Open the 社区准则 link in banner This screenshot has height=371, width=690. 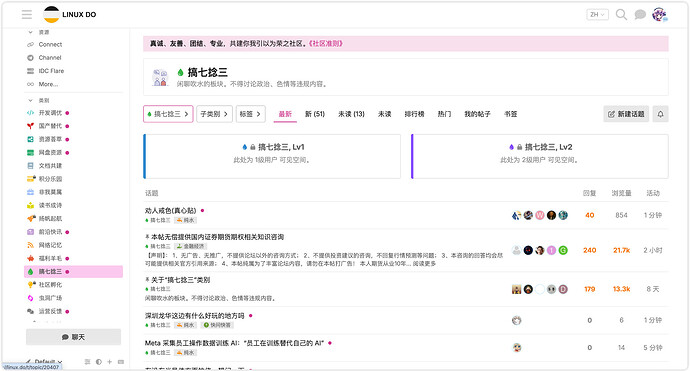pyautogui.click(x=326, y=44)
